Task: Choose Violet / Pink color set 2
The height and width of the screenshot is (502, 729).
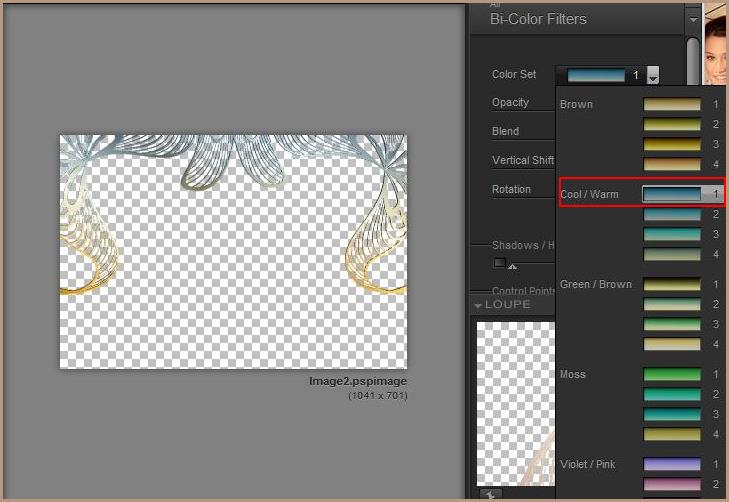Action: [671, 484]
